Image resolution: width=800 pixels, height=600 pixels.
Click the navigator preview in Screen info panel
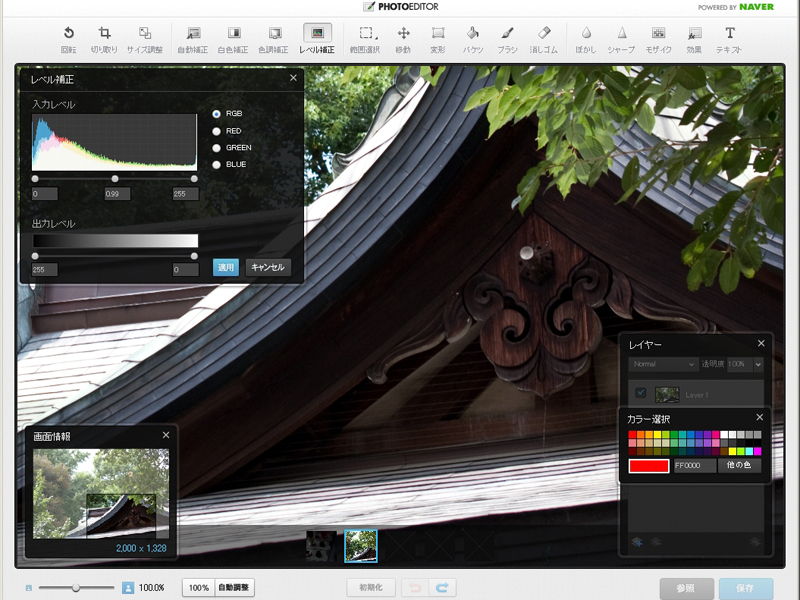(x=101, y=494)
